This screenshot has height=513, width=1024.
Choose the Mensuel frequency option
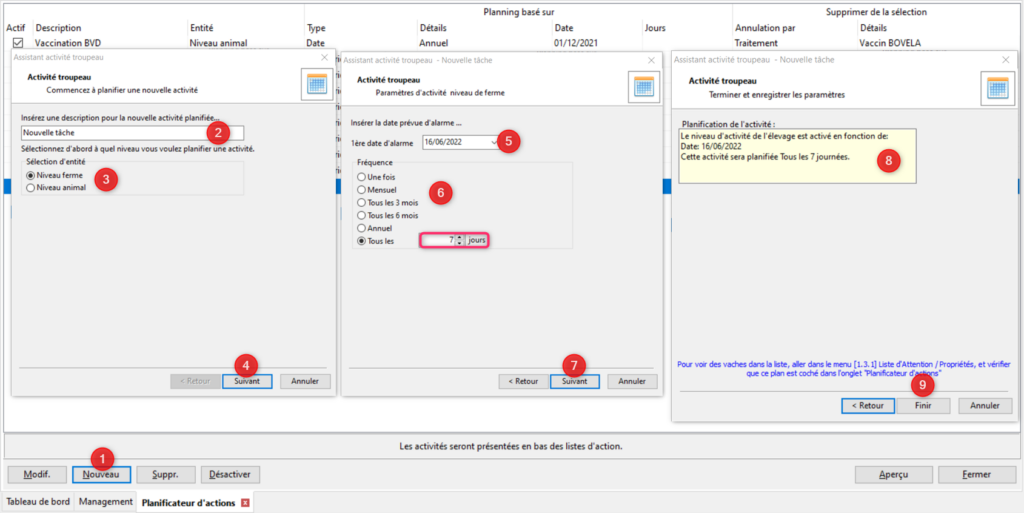pyautogui.click(x=362, y=189)
